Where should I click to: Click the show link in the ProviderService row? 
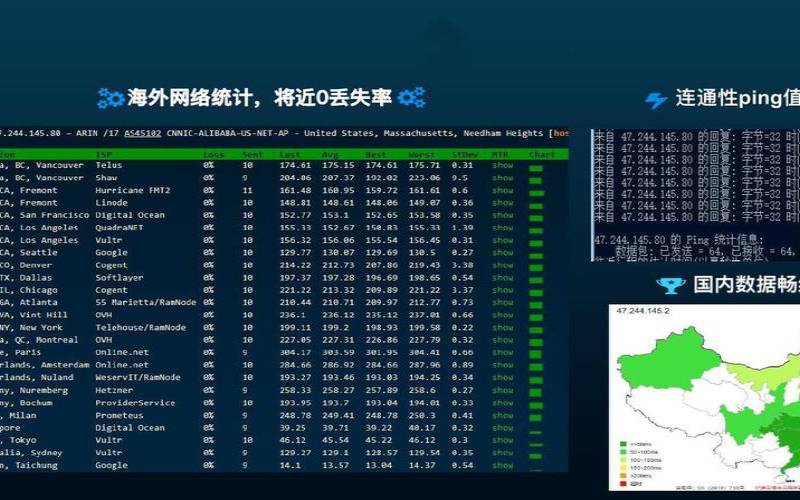tap(503, 403)
